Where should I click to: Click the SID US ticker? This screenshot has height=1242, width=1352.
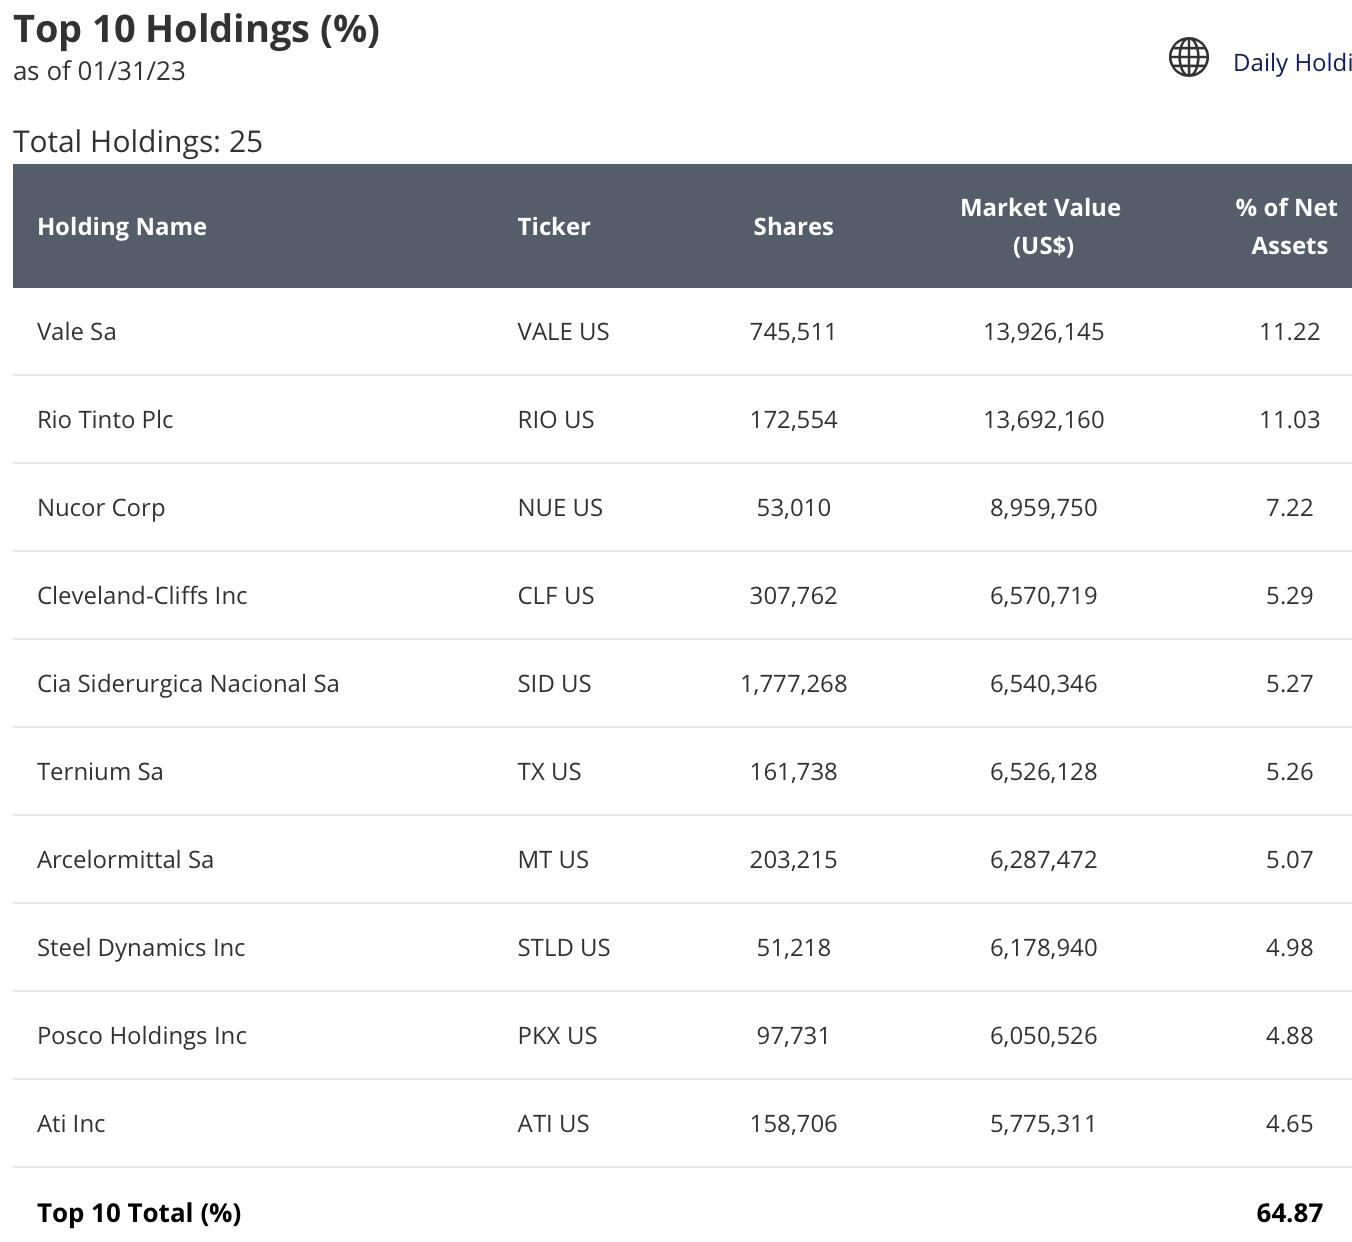pos(554,683)
